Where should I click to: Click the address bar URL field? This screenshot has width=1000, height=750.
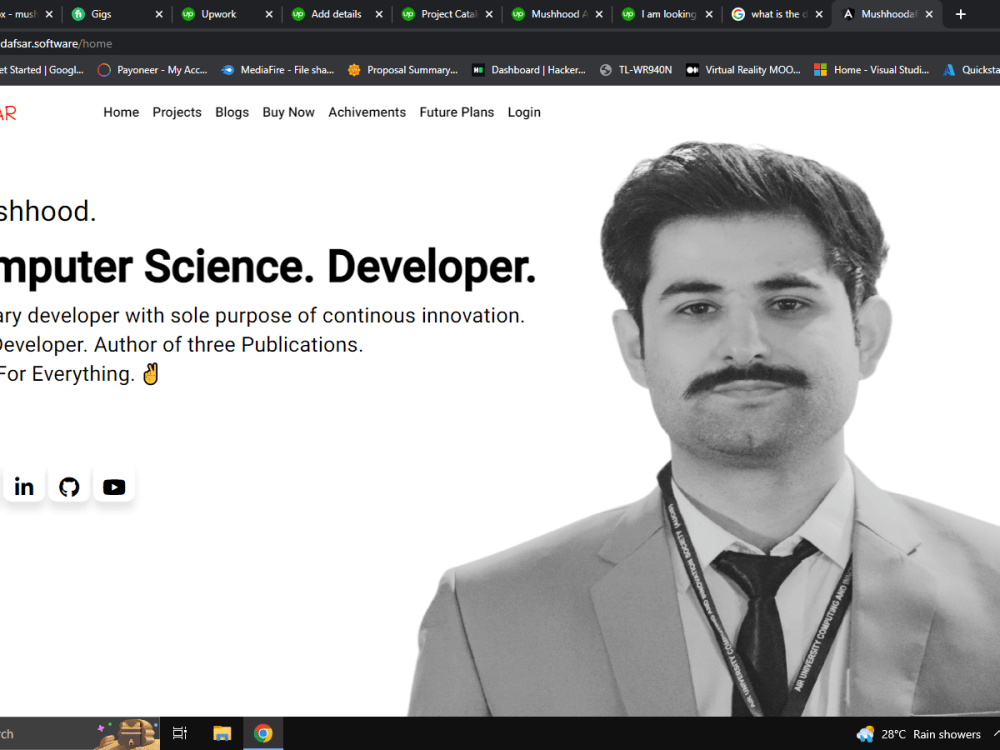pyautogui.click(x=500, y=43)
